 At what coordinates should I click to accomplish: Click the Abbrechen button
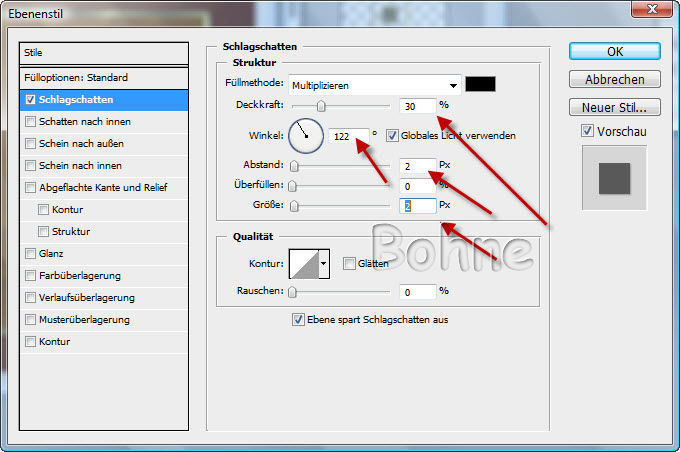[614, 79]
